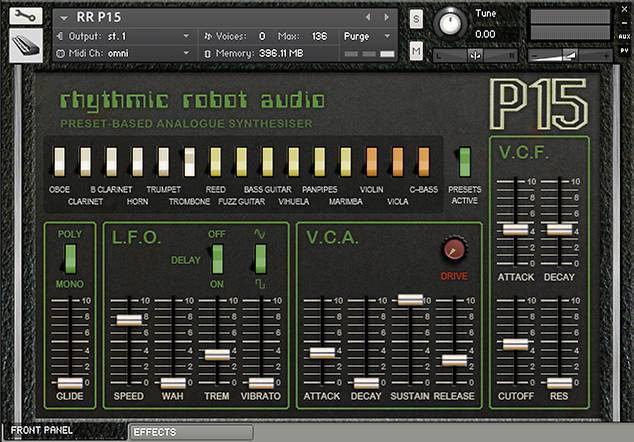Go to previous instrument arrow
The image size is (634, 442).
368,17
